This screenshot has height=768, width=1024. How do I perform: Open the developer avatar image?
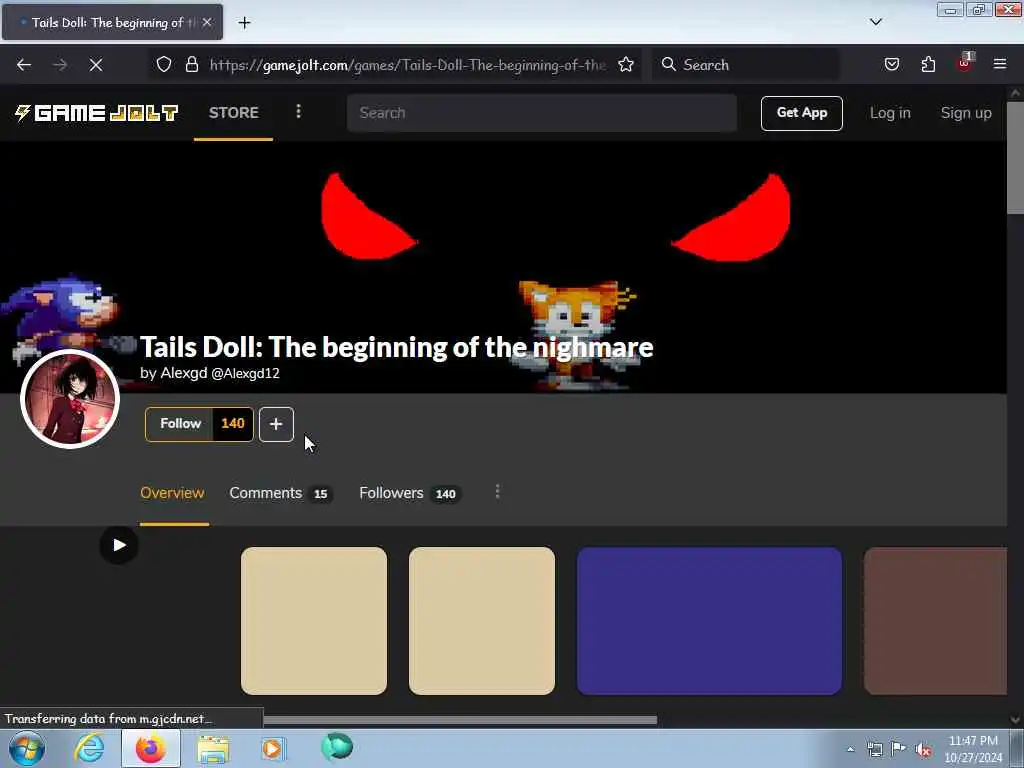click(x=70, y=398)
